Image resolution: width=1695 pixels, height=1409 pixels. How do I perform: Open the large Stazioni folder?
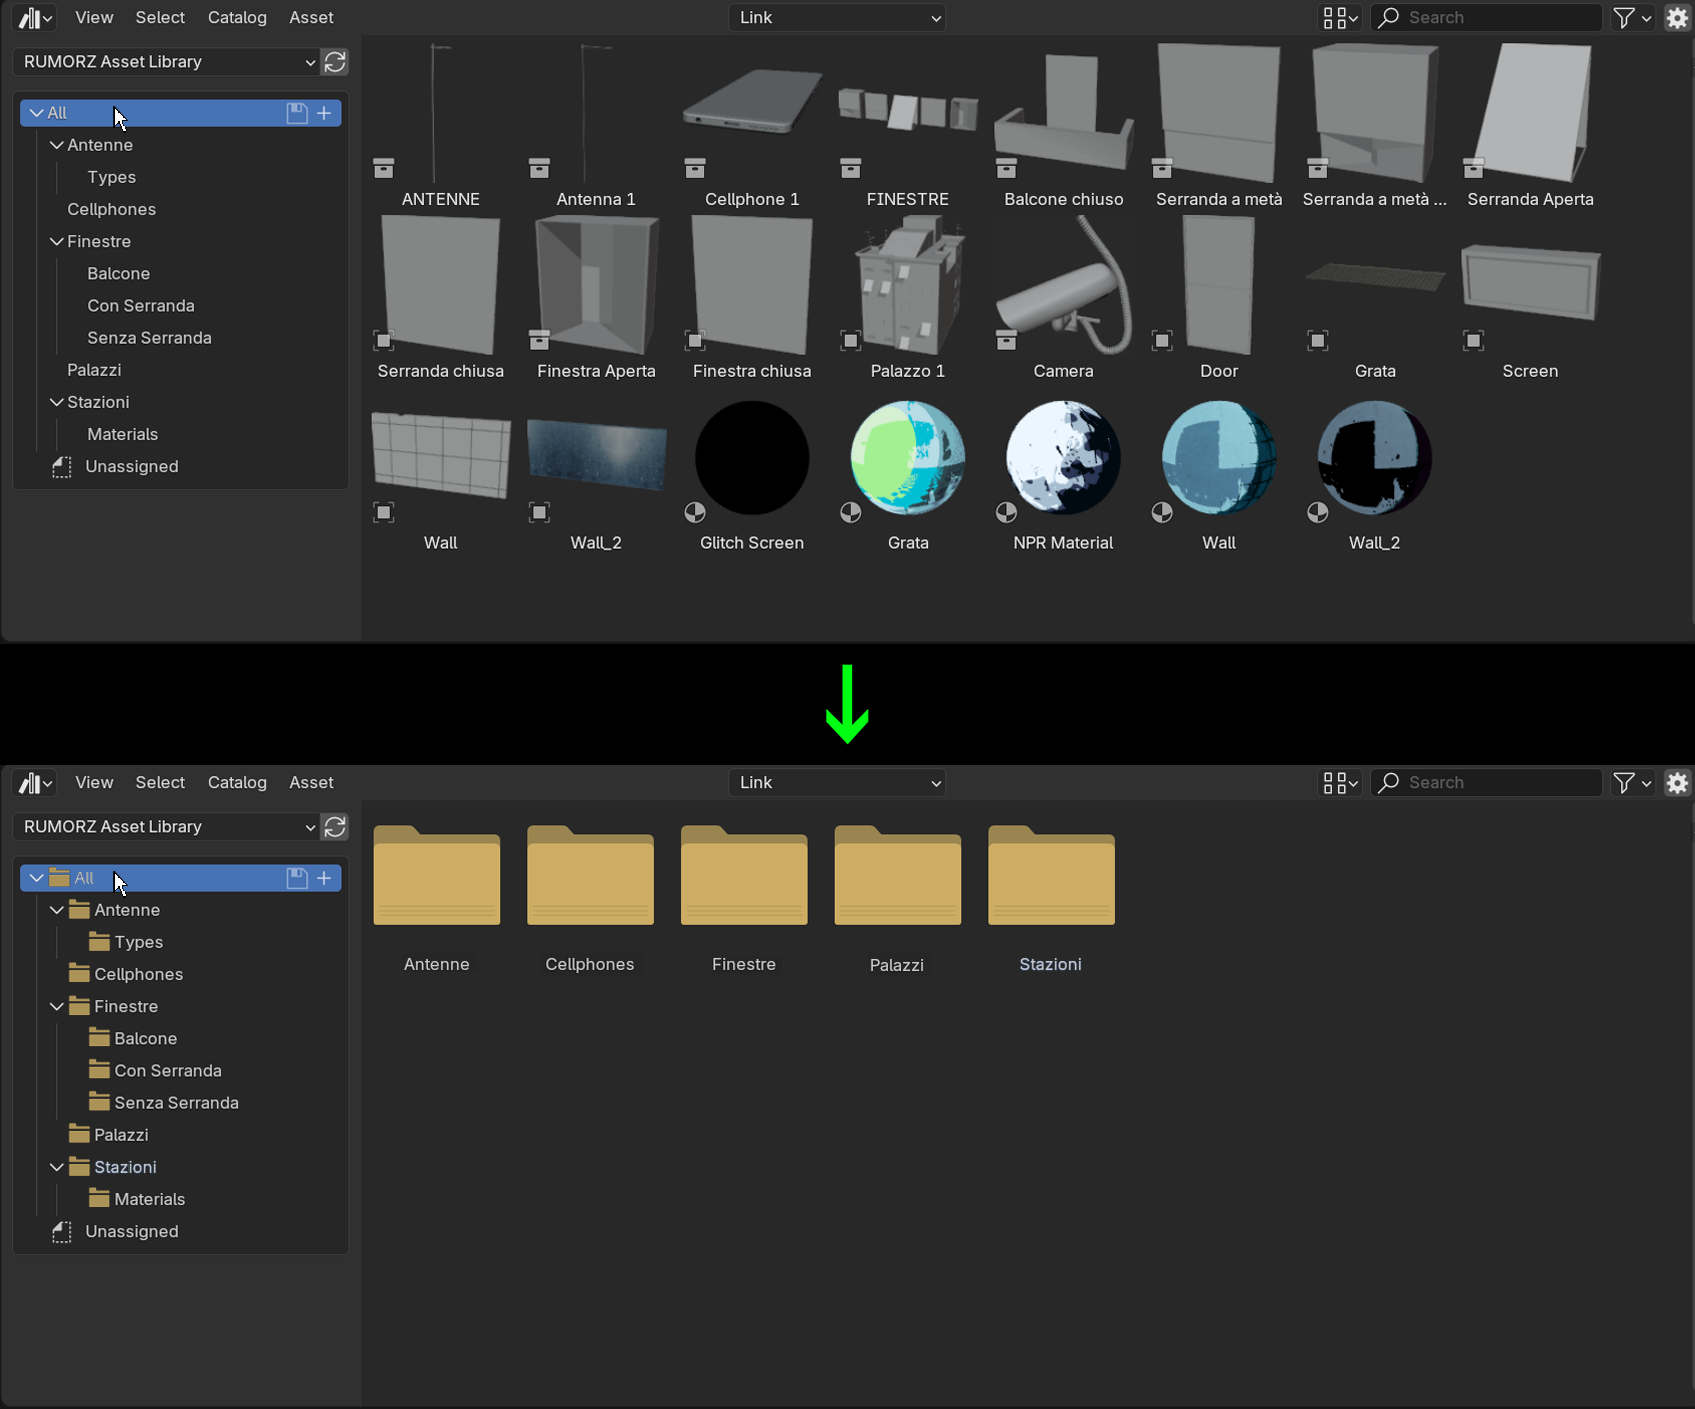click(x=1051, y=875)
